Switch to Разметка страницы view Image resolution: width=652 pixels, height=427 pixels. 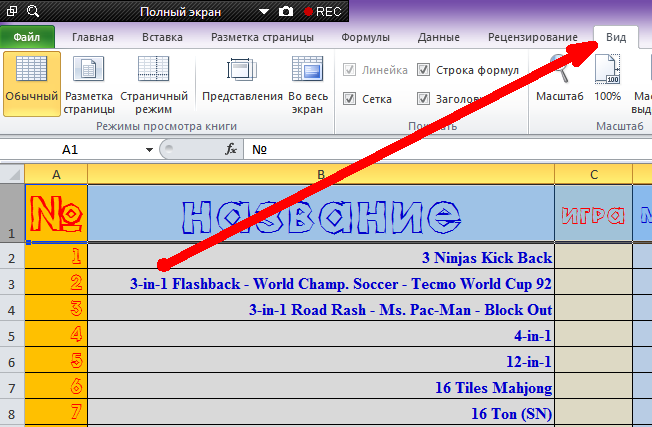(89, 84)
